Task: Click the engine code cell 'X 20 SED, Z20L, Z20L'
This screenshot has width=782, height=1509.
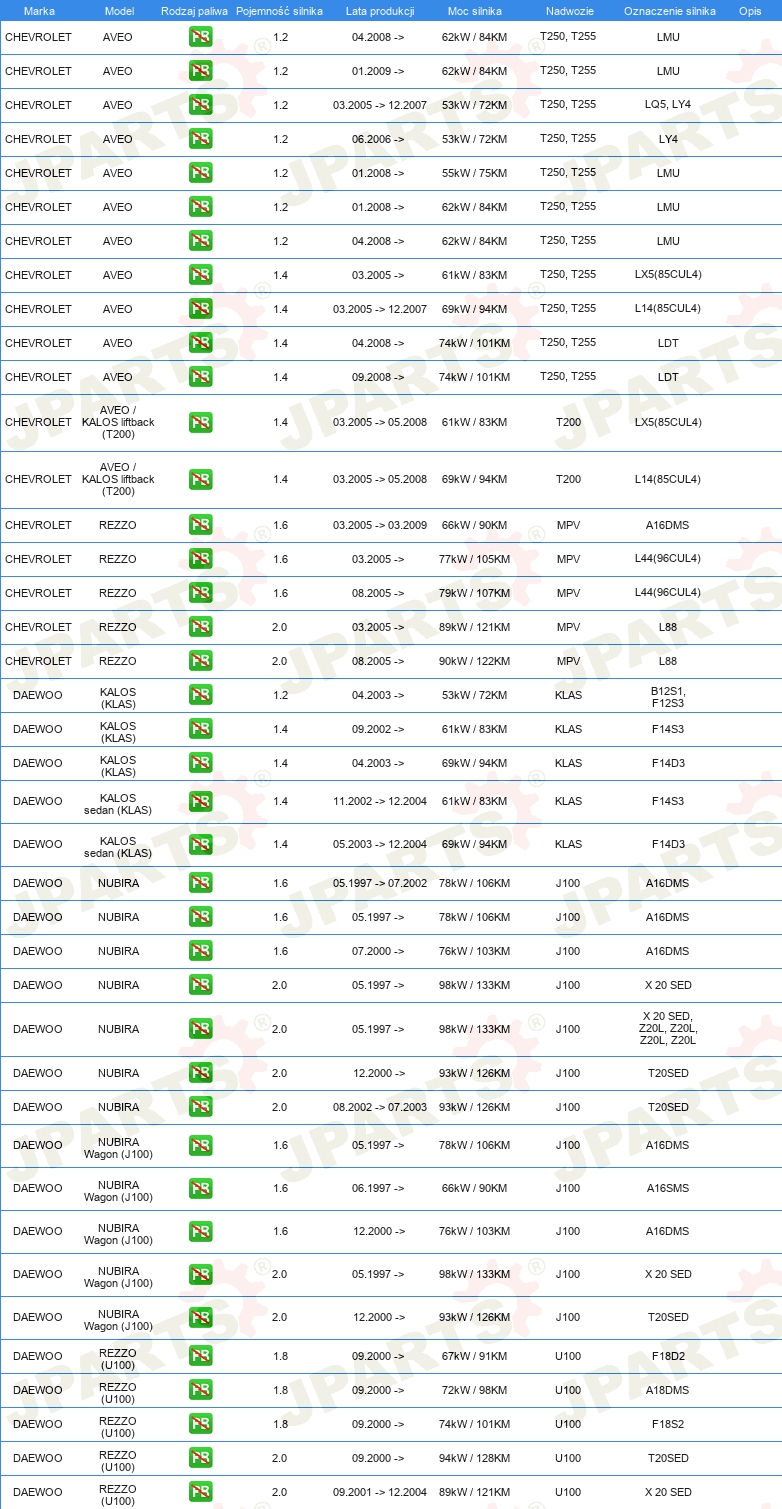Action: (668, 1029)
